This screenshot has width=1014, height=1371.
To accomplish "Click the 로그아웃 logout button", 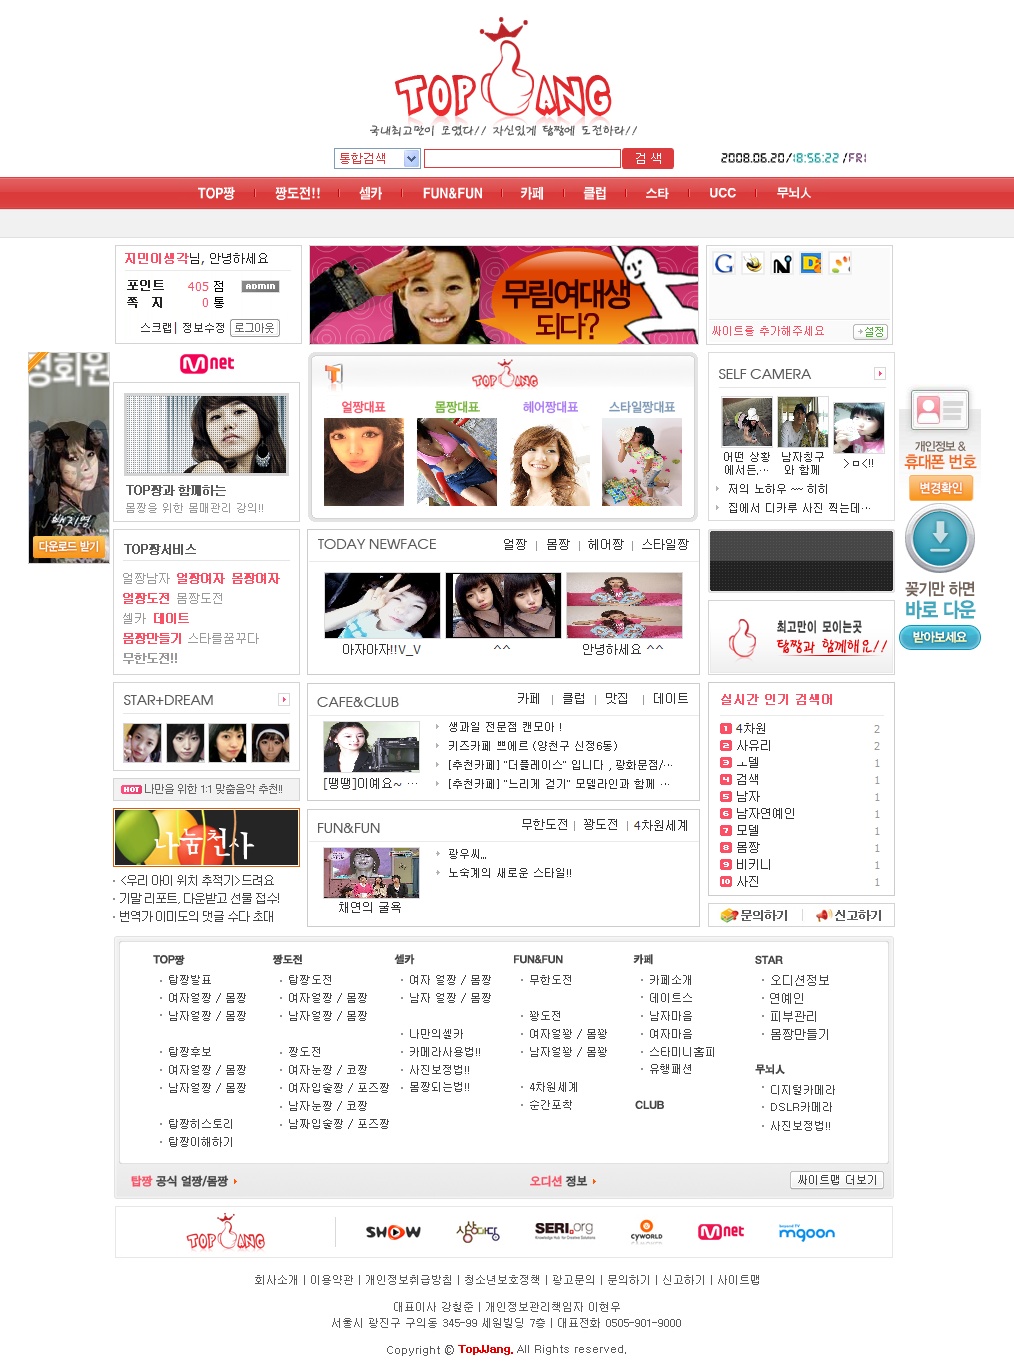I will [x=255, y=328].
